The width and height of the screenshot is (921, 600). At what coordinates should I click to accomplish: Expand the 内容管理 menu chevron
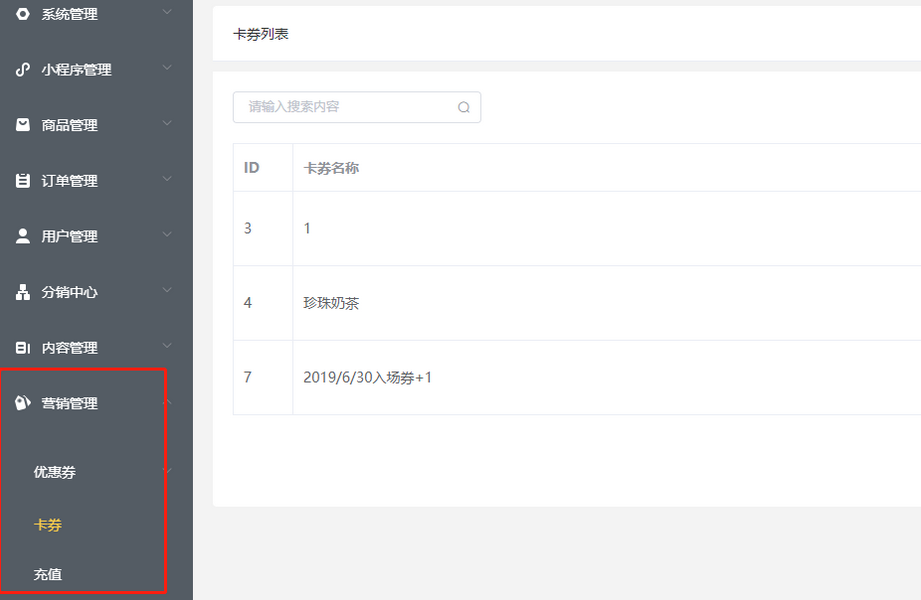coord(167,346)
